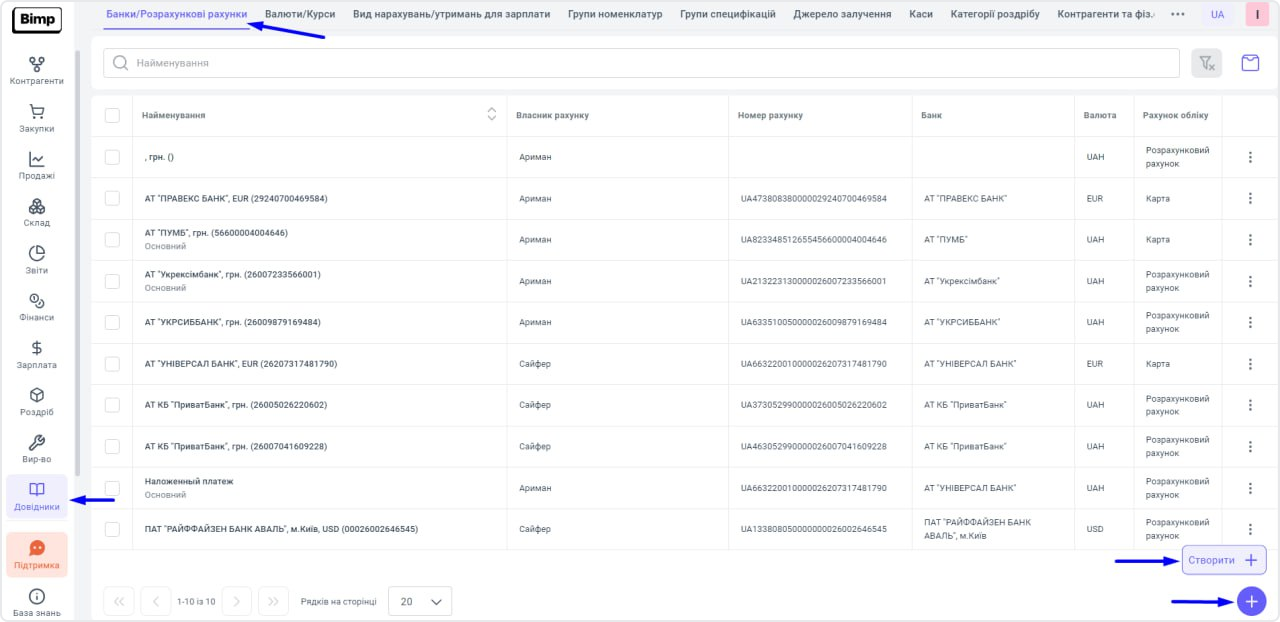Click the archive icon beside search
Image resolution: width=1280 pixels, height=622 pixels.
click(1250, 63)
